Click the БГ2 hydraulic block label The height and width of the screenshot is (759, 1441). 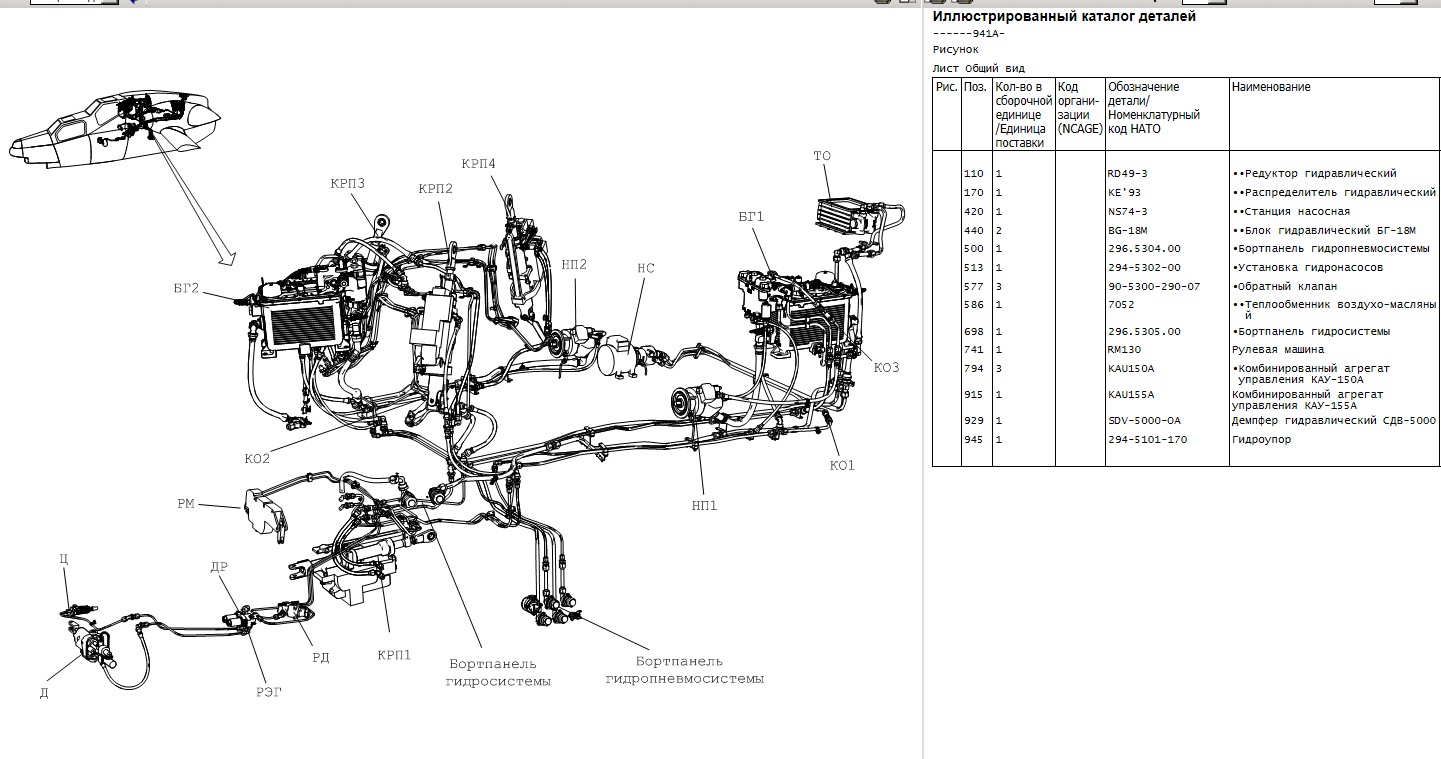pyautogui.click(x=187, y=289)
